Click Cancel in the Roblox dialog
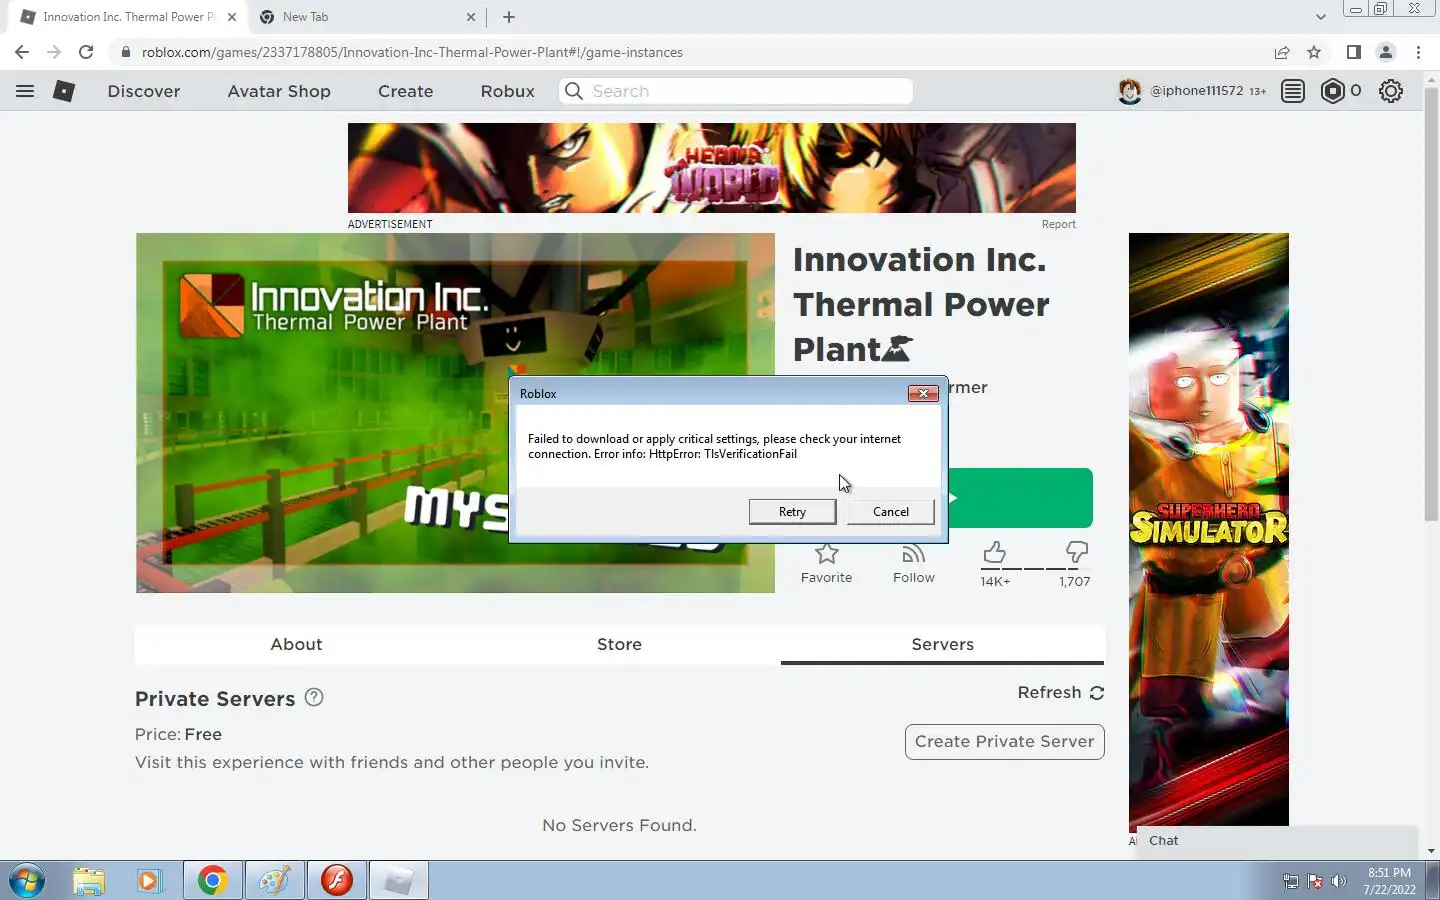This screenshot has width=1440, height=900. (890, 511)
